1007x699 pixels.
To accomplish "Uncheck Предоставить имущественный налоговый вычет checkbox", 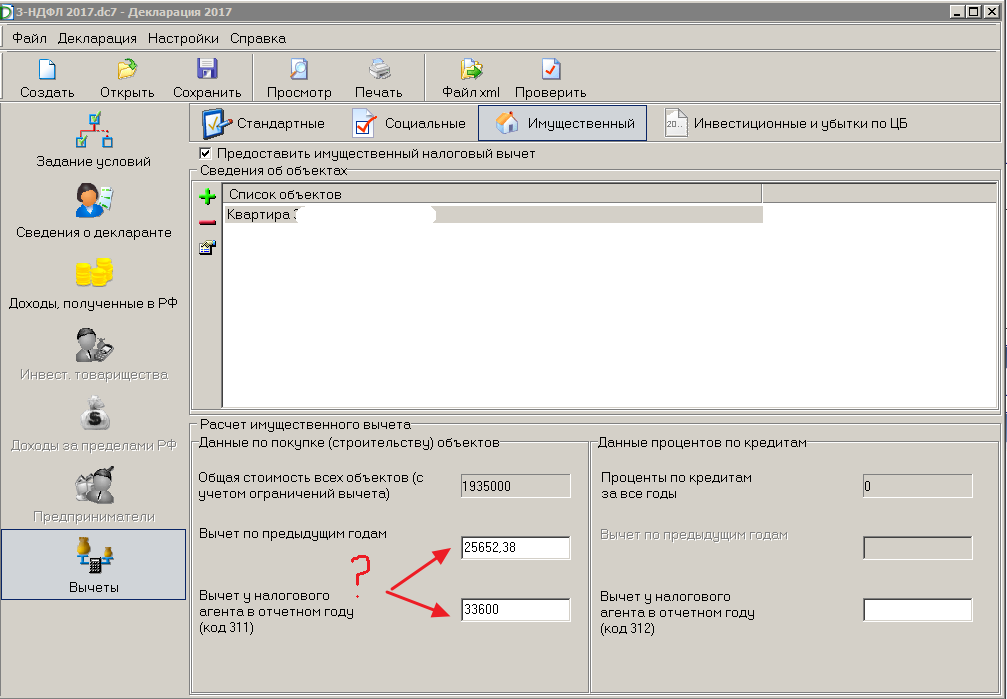I will click(x=206, y=154).
